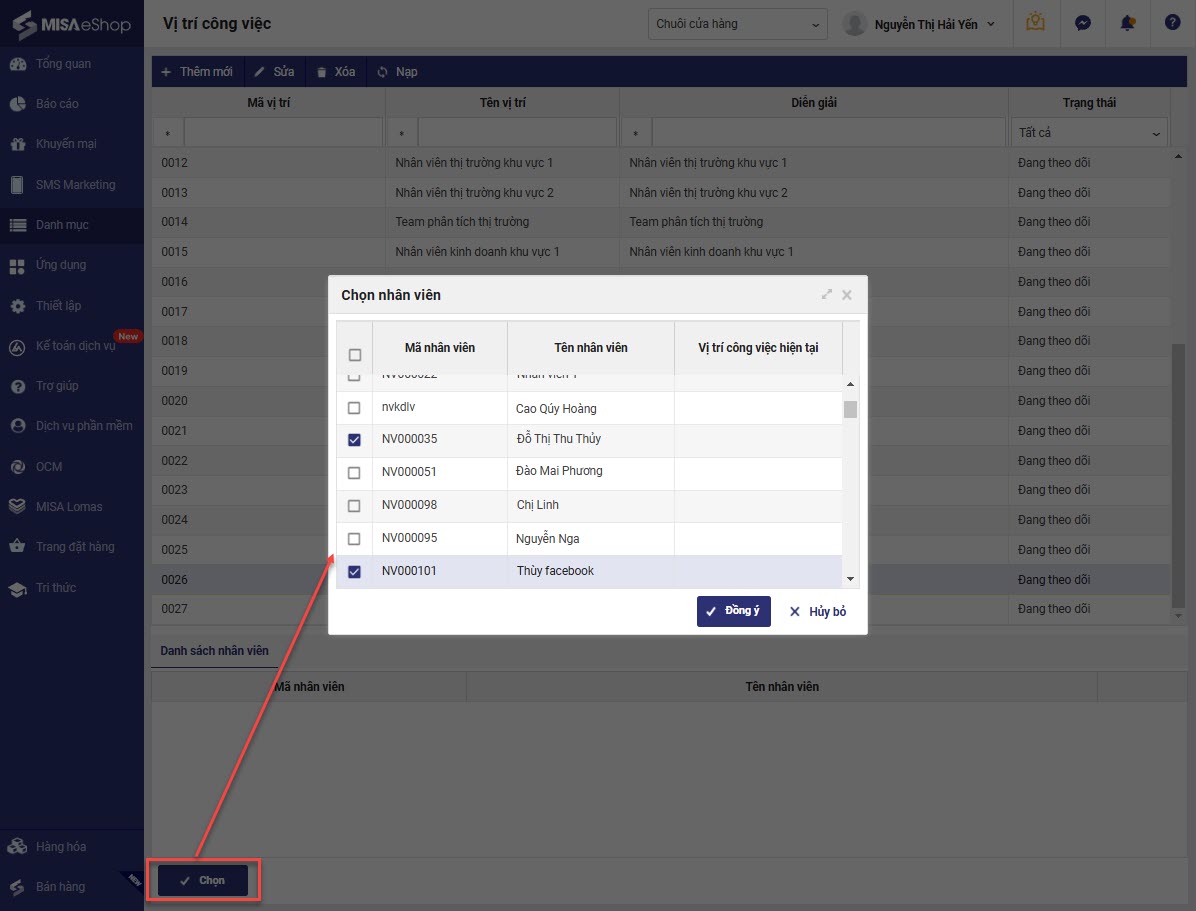This screenshot has width=1196, height=911.
Task: Open the messenger chat icon in header
Action: (x=1082, y=24)
